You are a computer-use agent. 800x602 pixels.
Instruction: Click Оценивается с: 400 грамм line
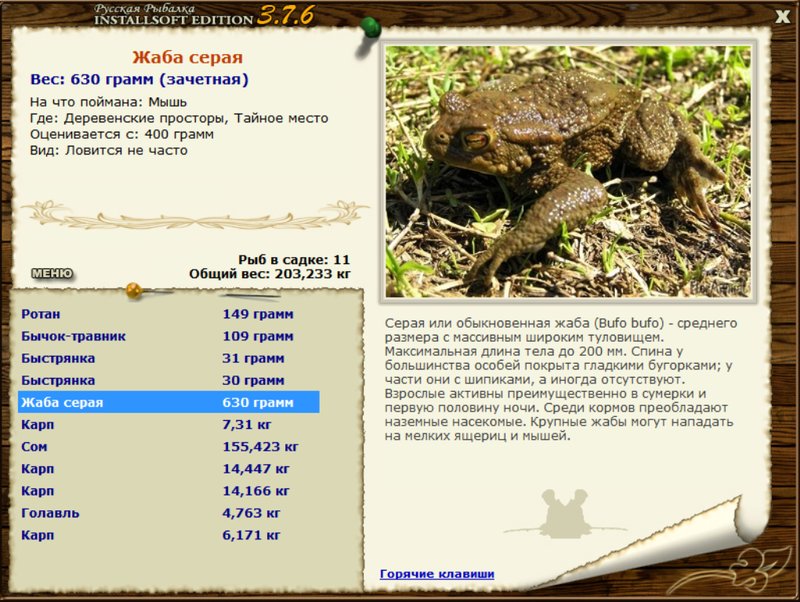[x=121, y=135]
